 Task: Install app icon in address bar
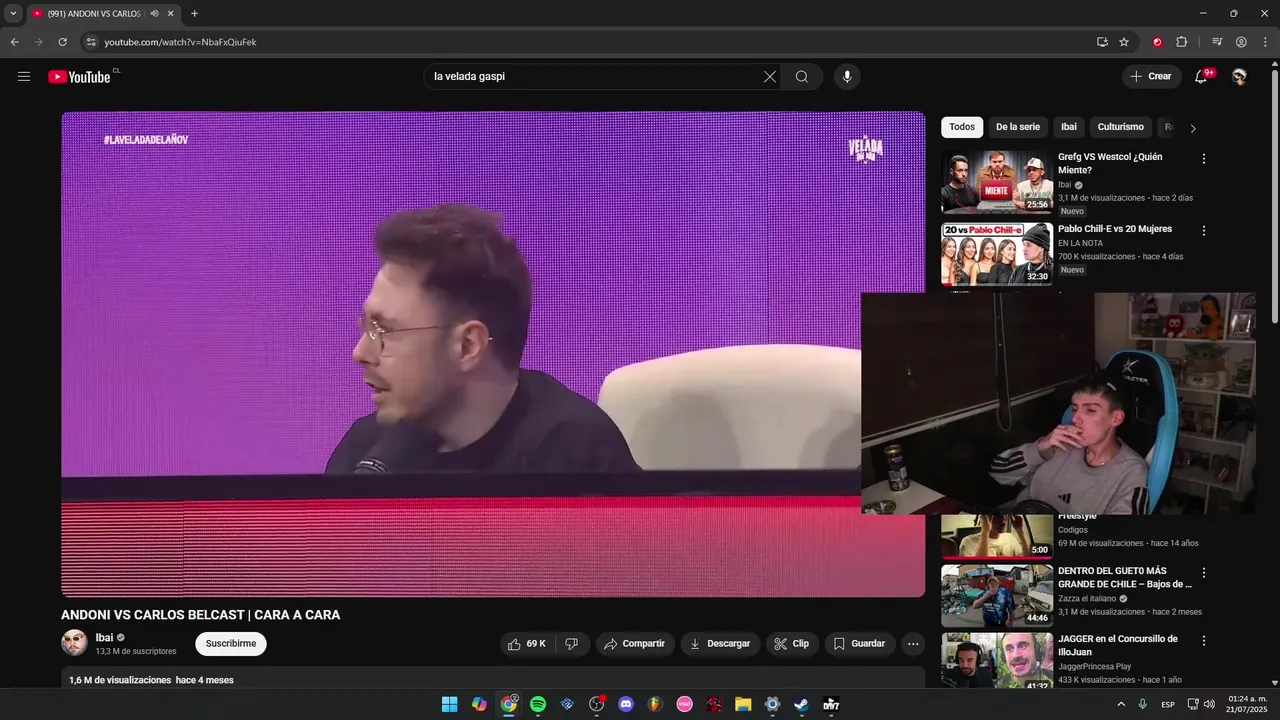pyautogui.click(x=1102, y=42)
